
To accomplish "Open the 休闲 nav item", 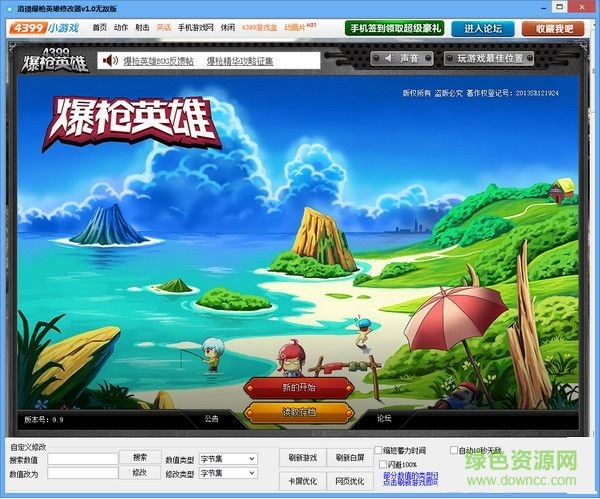I will 228,28.
